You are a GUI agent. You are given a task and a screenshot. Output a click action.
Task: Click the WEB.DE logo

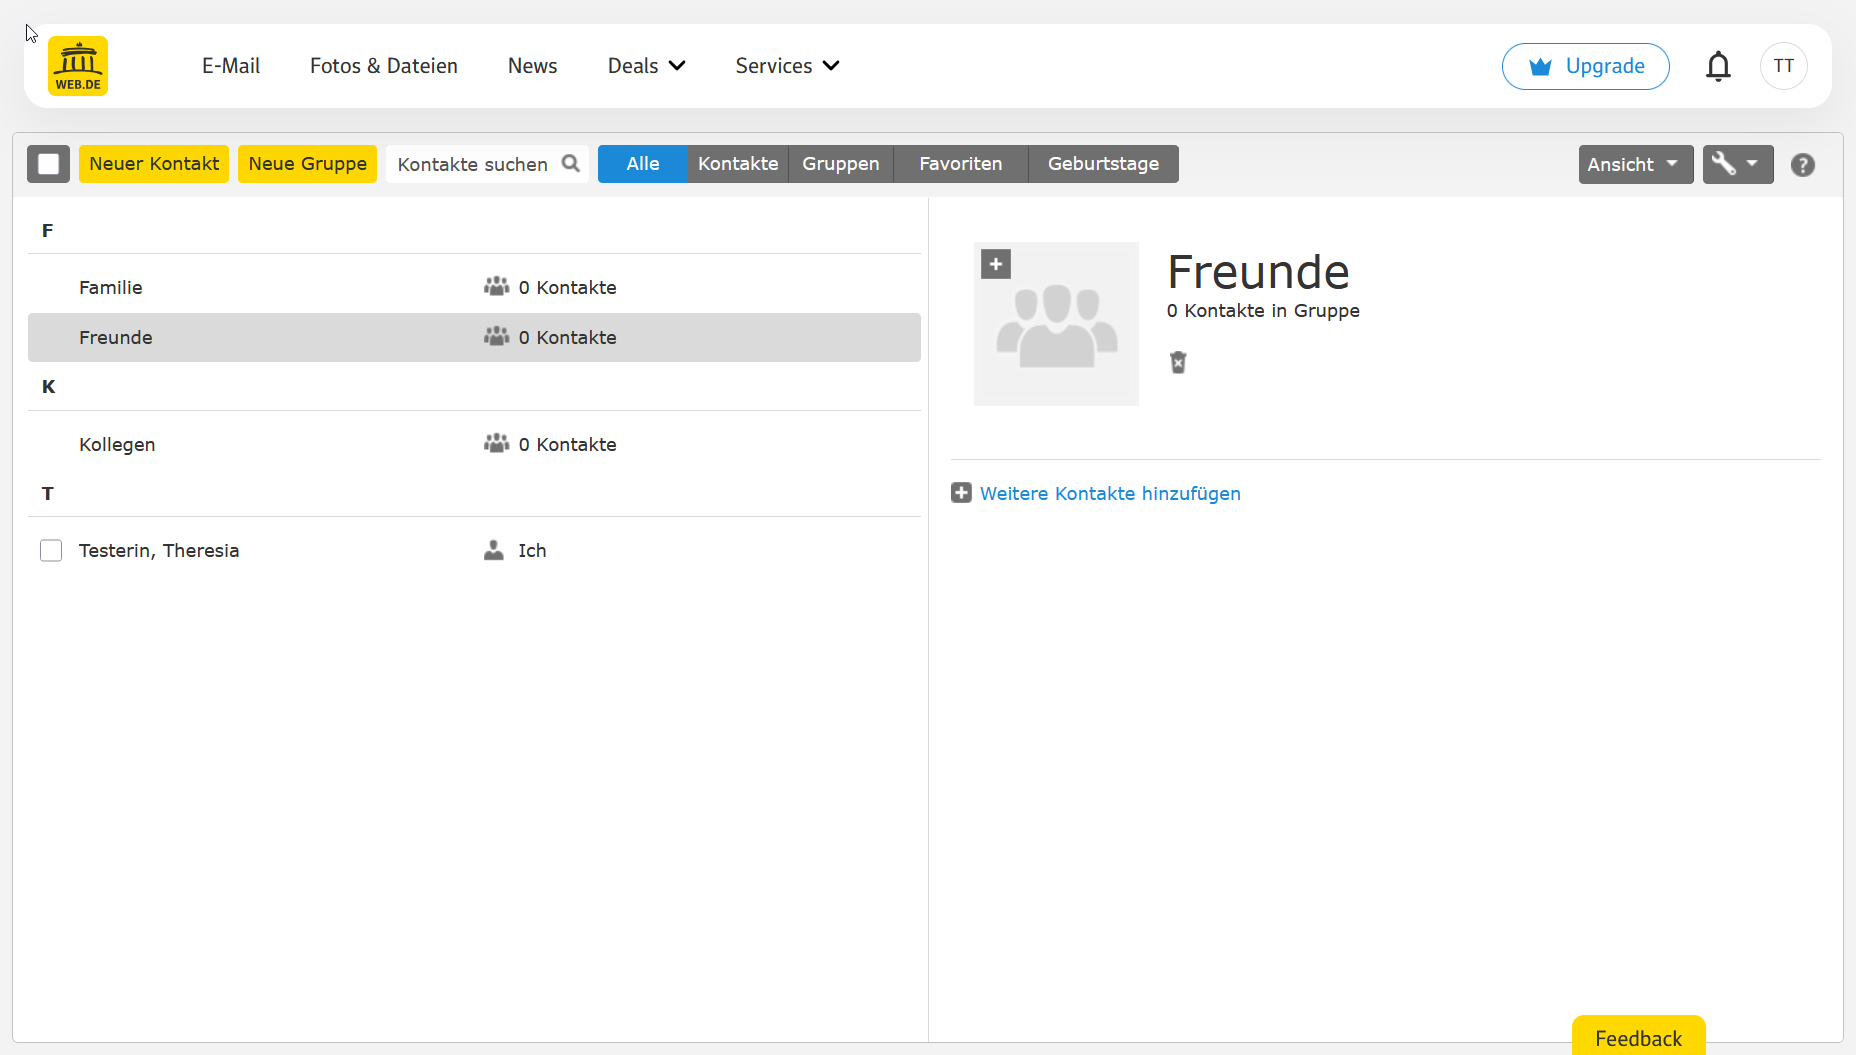pos(77,65)
